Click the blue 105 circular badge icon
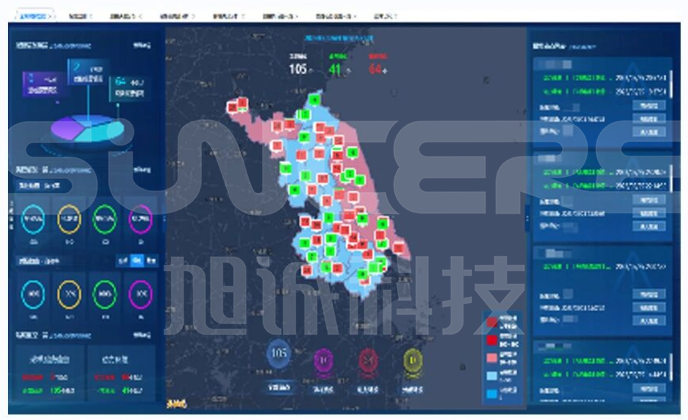 [x=279, y=353]
